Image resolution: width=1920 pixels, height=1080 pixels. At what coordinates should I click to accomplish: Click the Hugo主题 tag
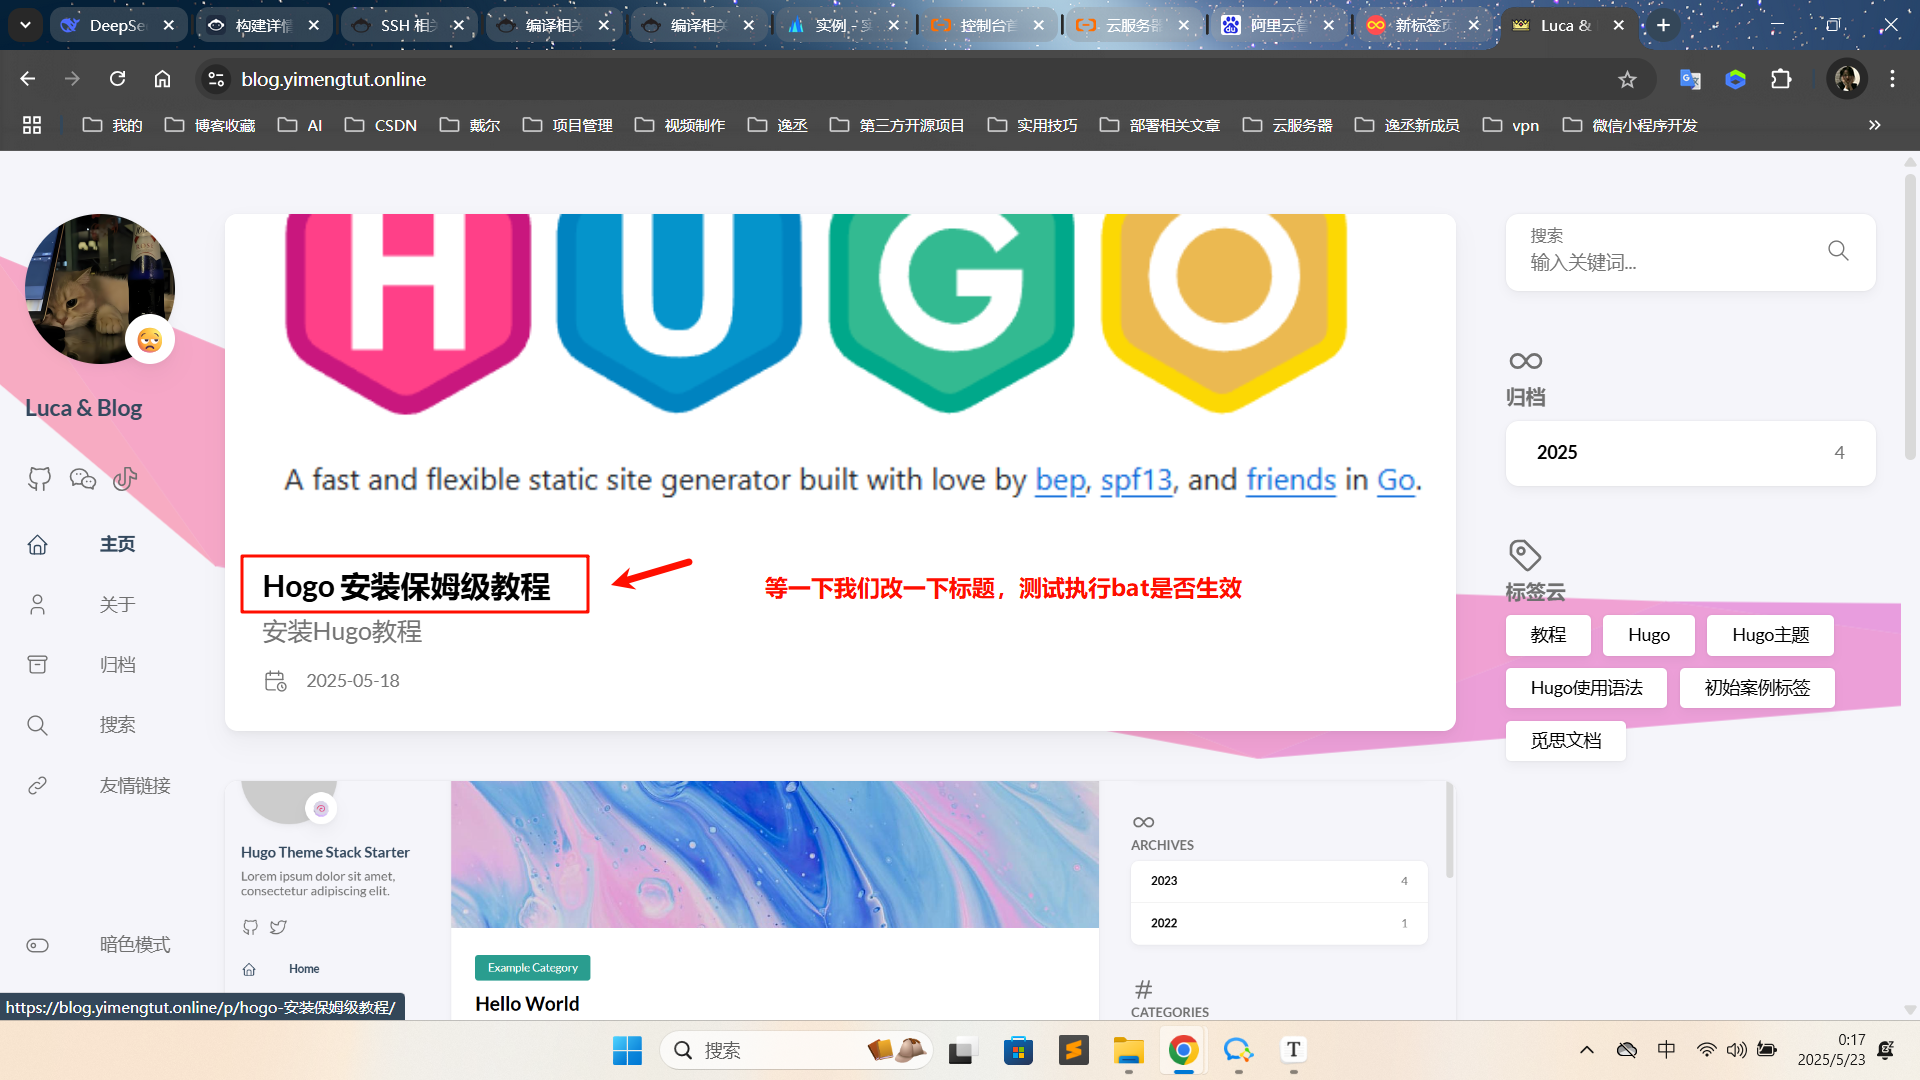tap(1770, 635)
